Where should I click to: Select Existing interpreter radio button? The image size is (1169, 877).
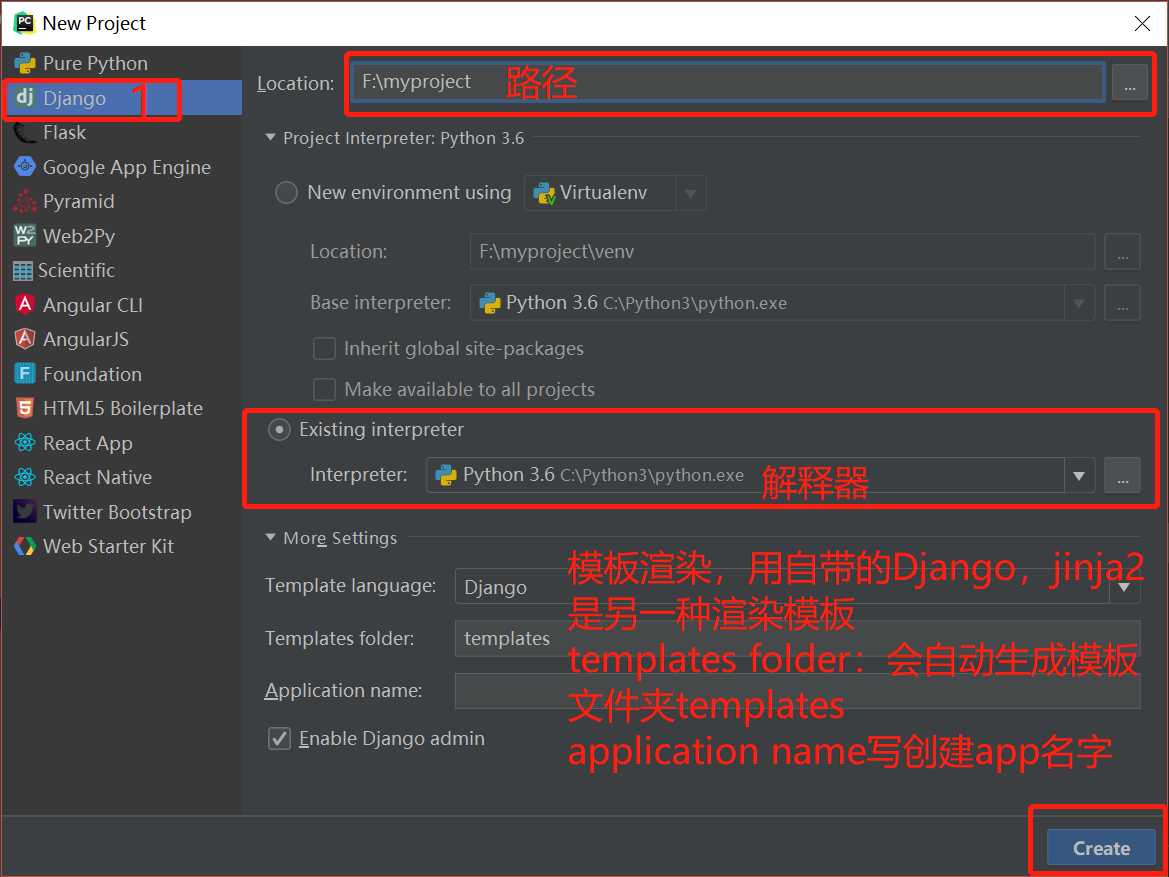click(x=279, y=430)
